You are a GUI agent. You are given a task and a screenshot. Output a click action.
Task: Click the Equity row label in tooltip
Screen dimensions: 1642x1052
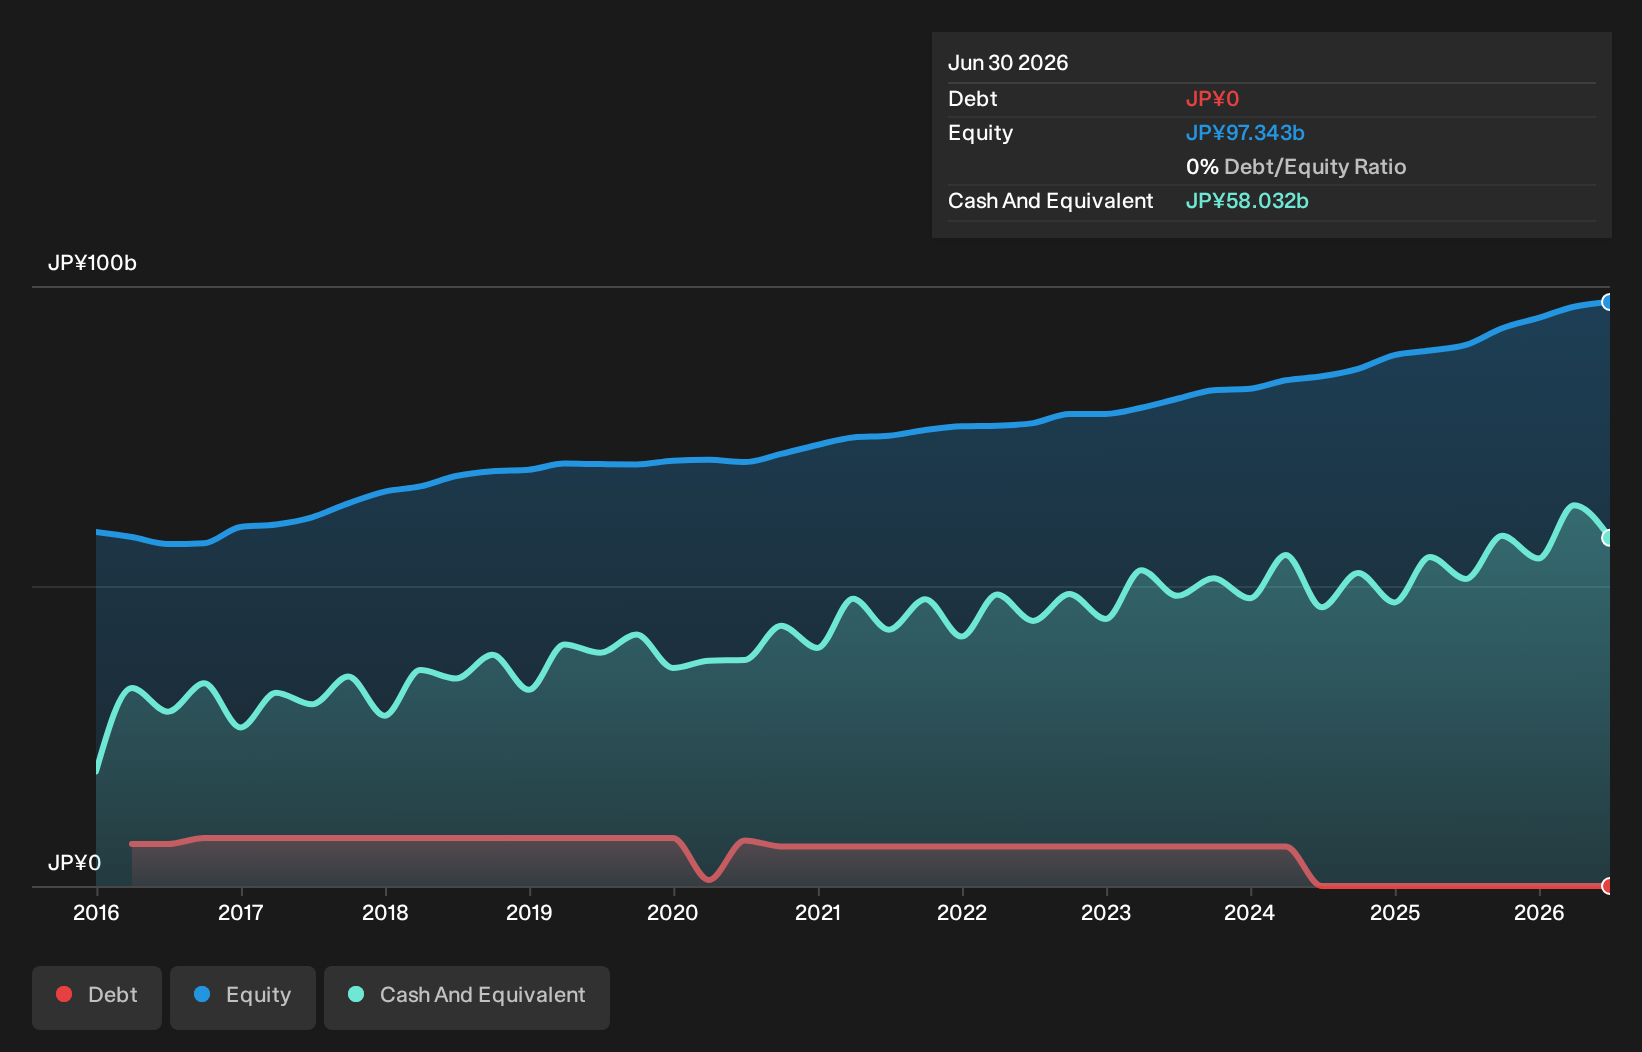(981, 133)
